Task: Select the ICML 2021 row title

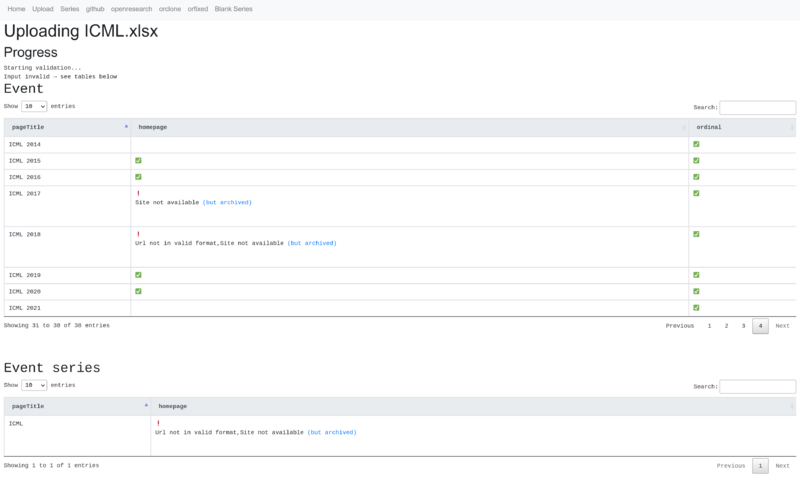Action: click(x=24, y=308)
